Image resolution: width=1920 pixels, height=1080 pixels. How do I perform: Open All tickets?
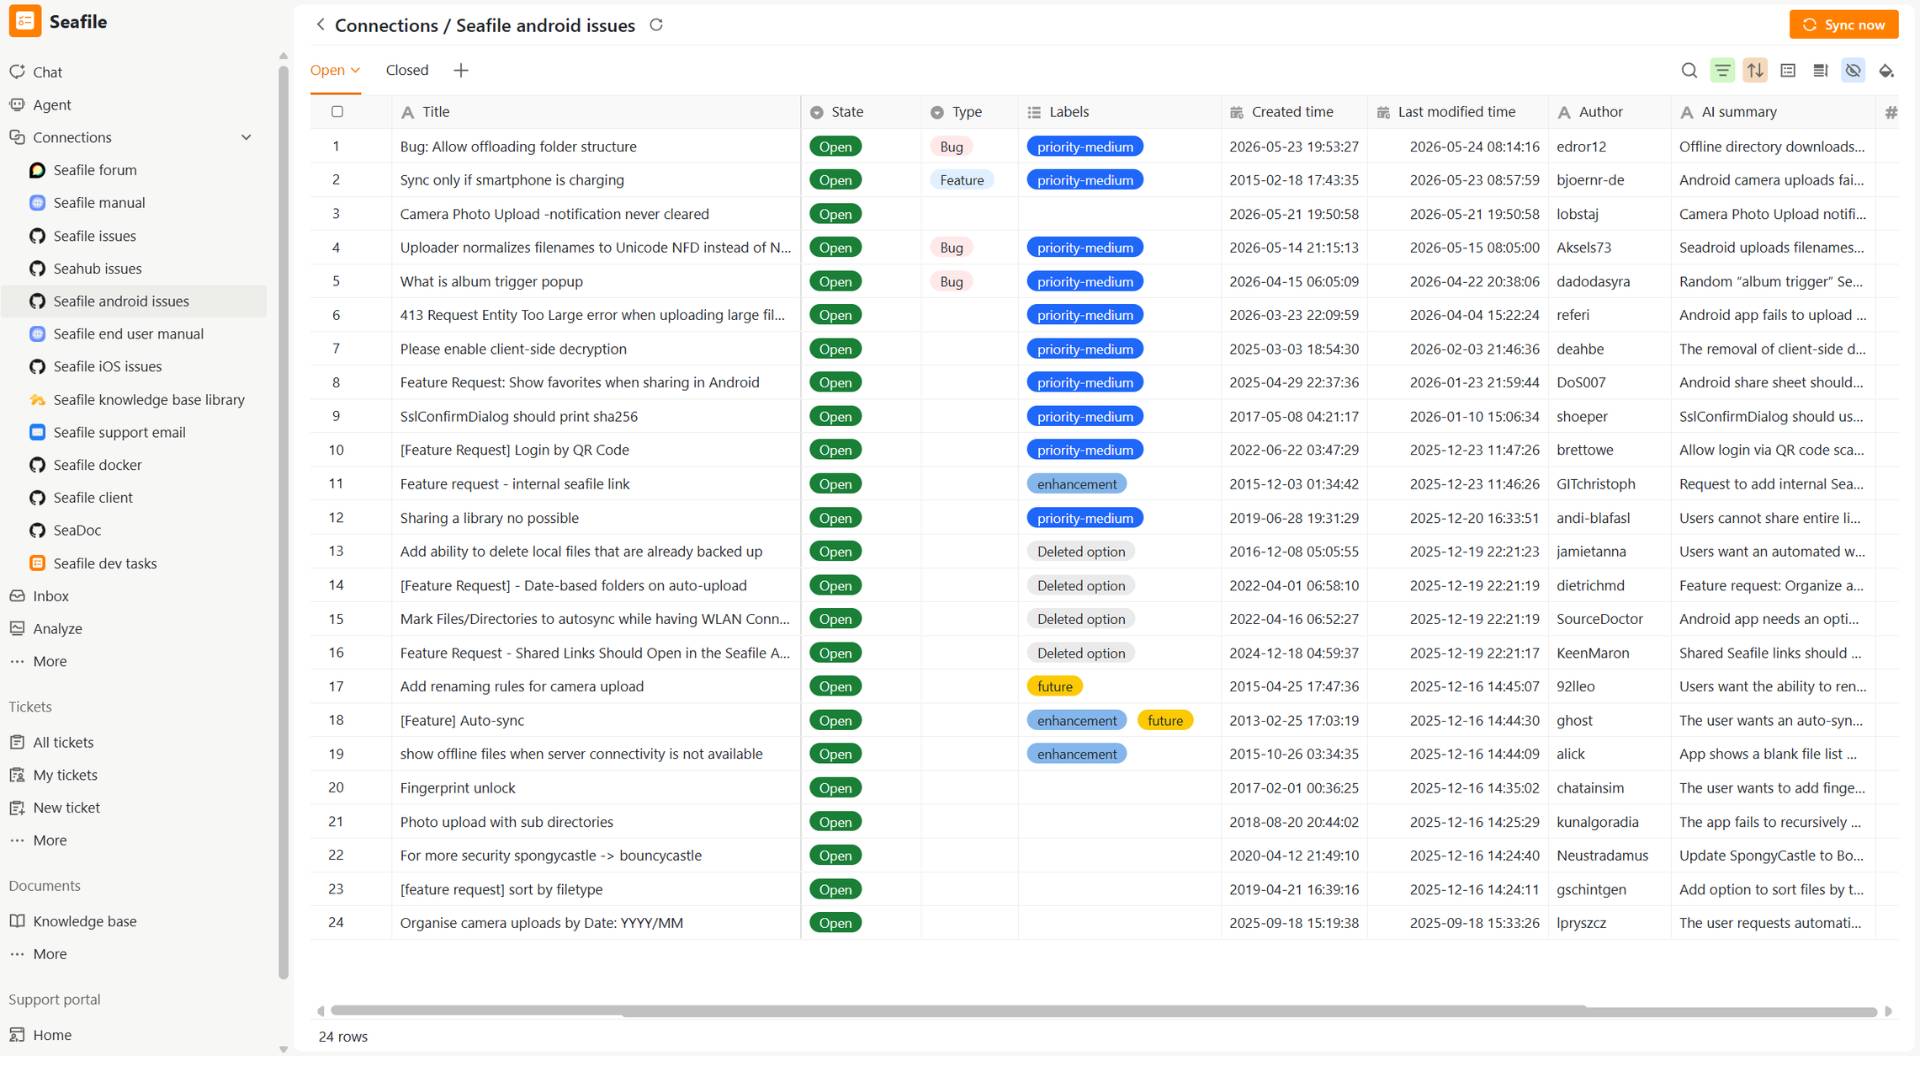63,743
